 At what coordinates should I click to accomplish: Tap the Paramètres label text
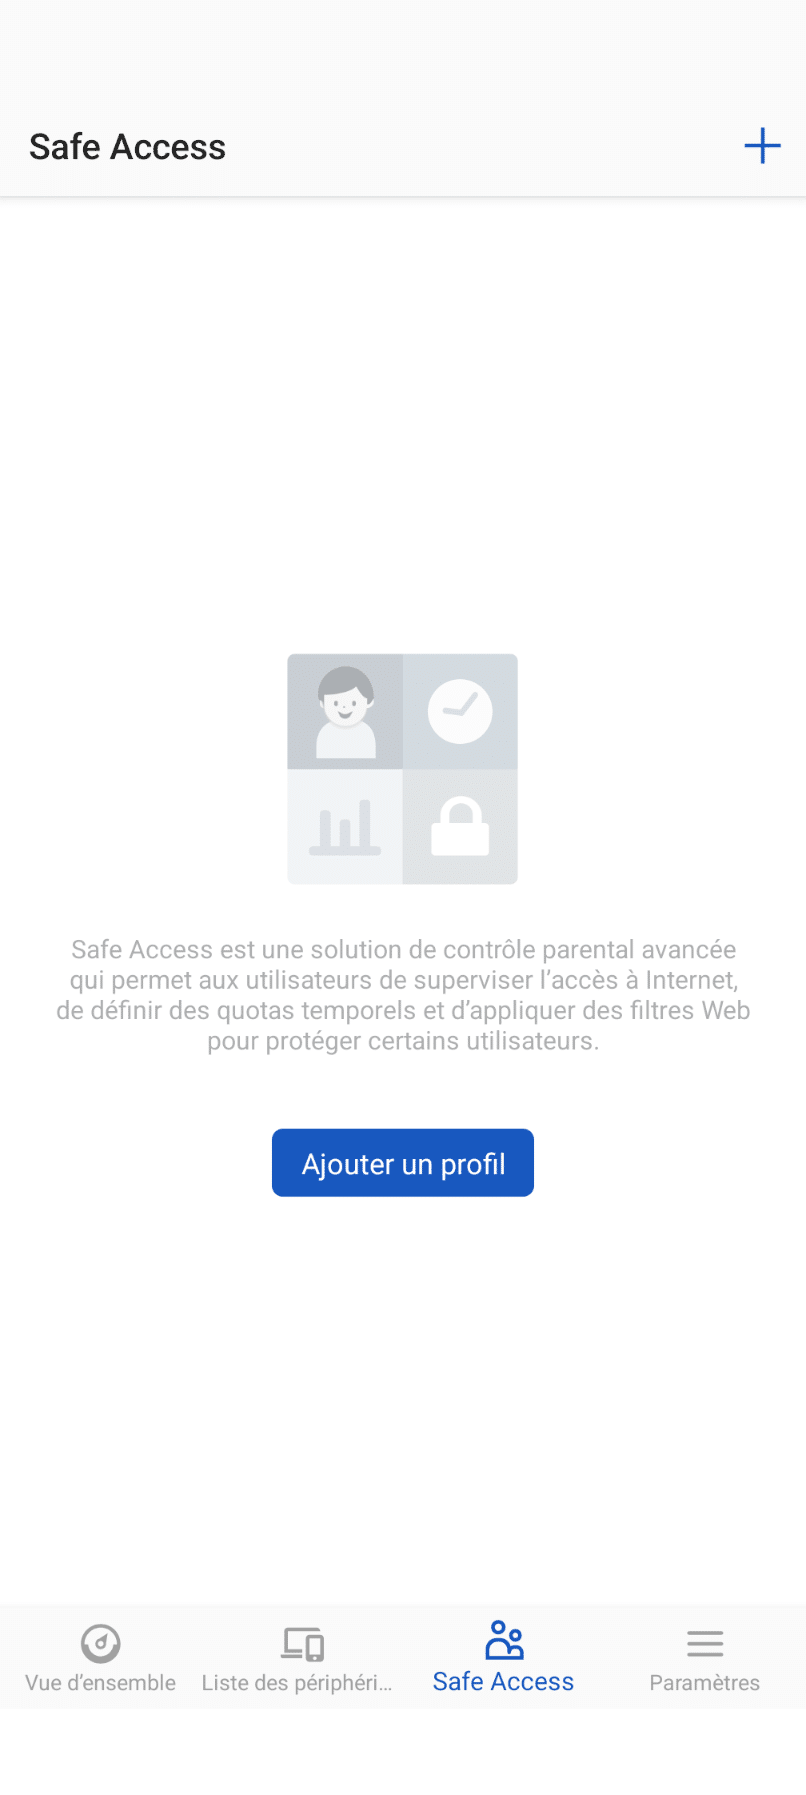click(705, 1683)
